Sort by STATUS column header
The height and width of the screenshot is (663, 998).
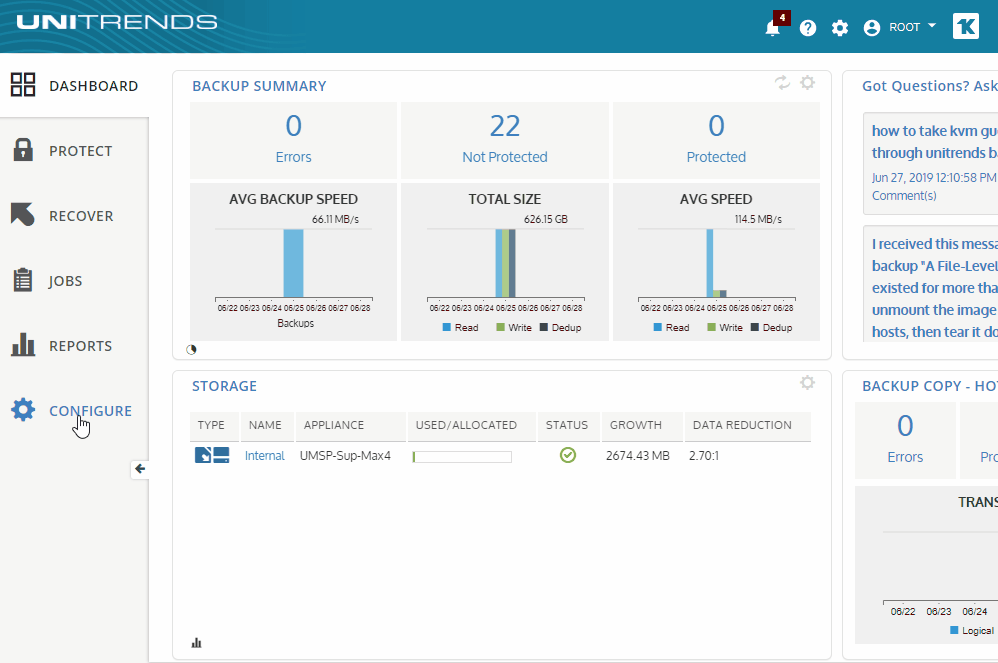[x=568, y=426]
